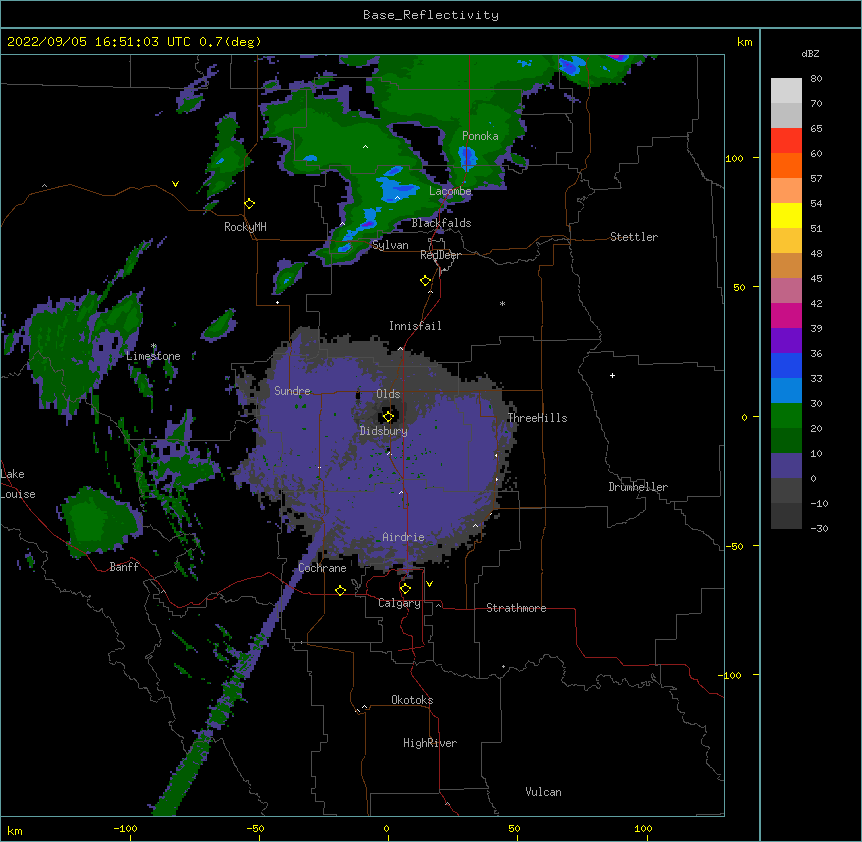Click the km unit label in the top right

tap(745, 42)
